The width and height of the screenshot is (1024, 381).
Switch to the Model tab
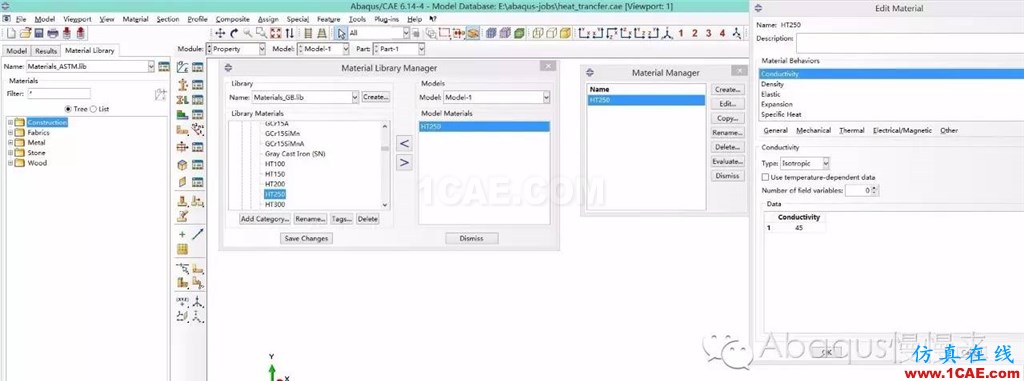click(x=16, y=50)
